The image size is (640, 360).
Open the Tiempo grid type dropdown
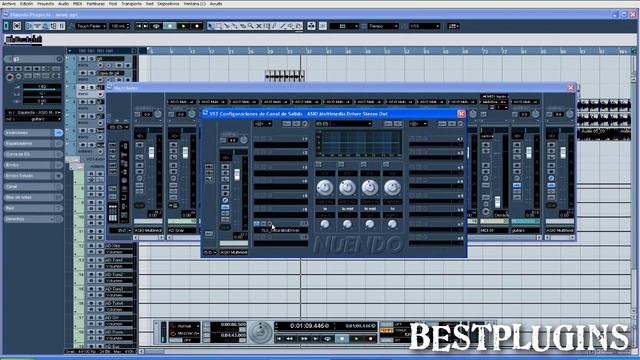[383, 26]
